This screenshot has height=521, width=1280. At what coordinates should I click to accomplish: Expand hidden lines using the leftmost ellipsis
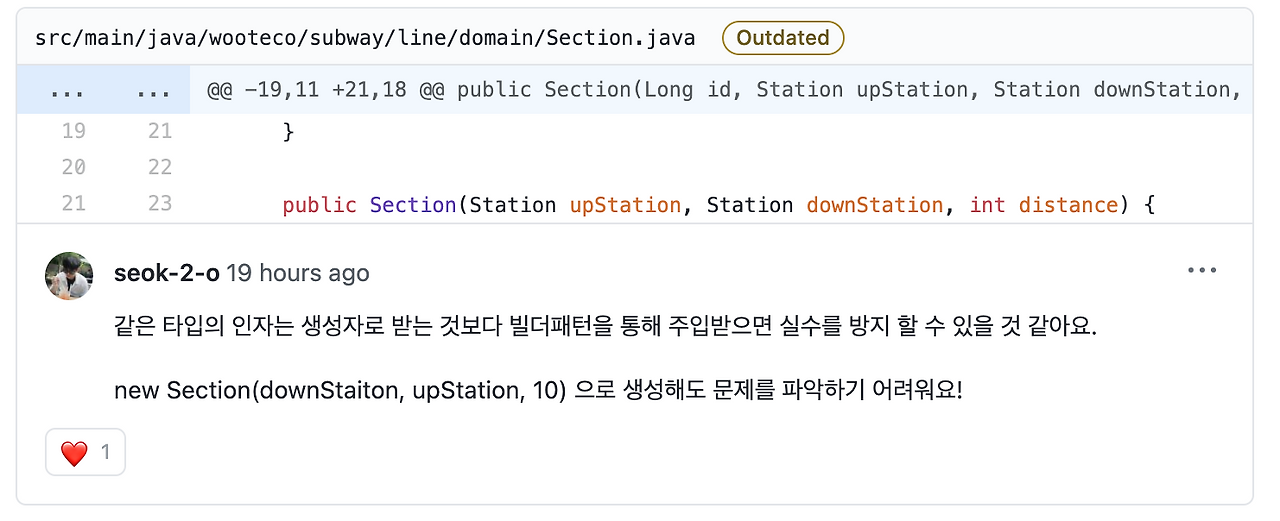(67, 91)
